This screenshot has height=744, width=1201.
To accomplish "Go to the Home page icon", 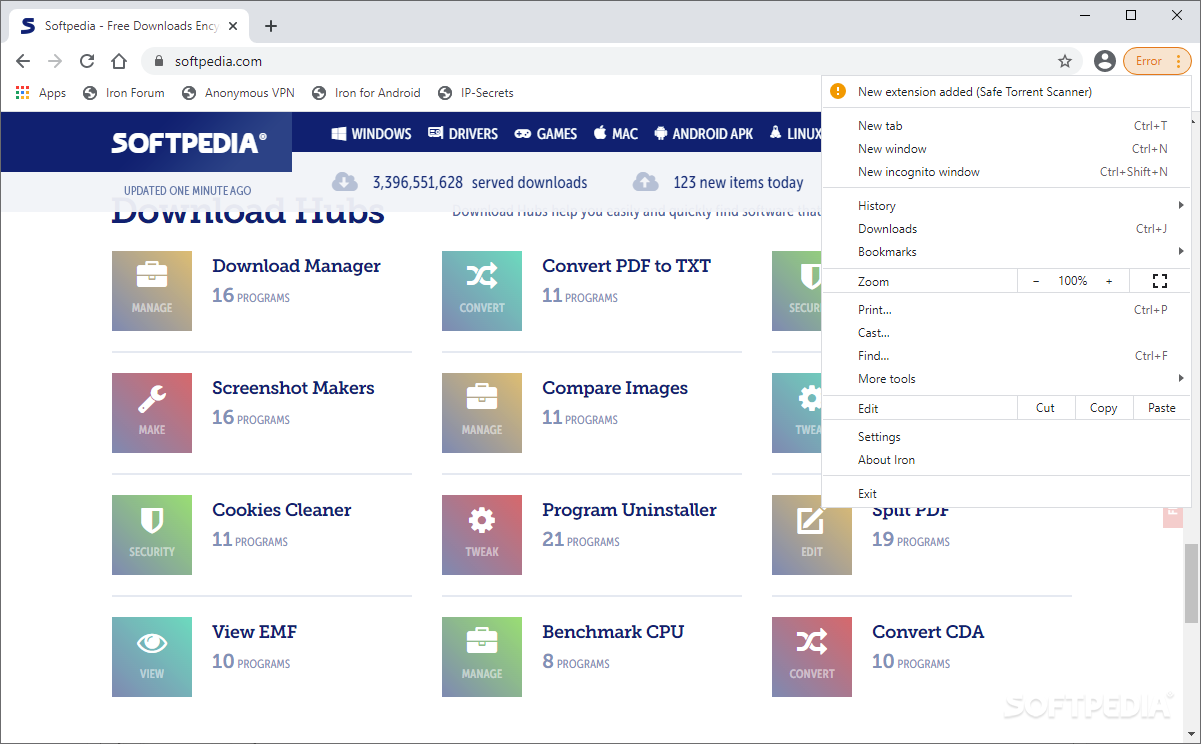I will [119, 61].
